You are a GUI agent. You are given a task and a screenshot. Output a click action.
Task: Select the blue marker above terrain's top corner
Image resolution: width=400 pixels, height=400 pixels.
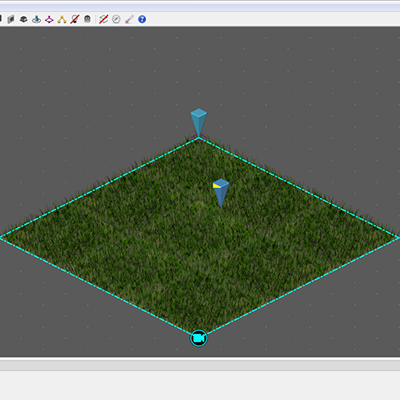[199, 122]
